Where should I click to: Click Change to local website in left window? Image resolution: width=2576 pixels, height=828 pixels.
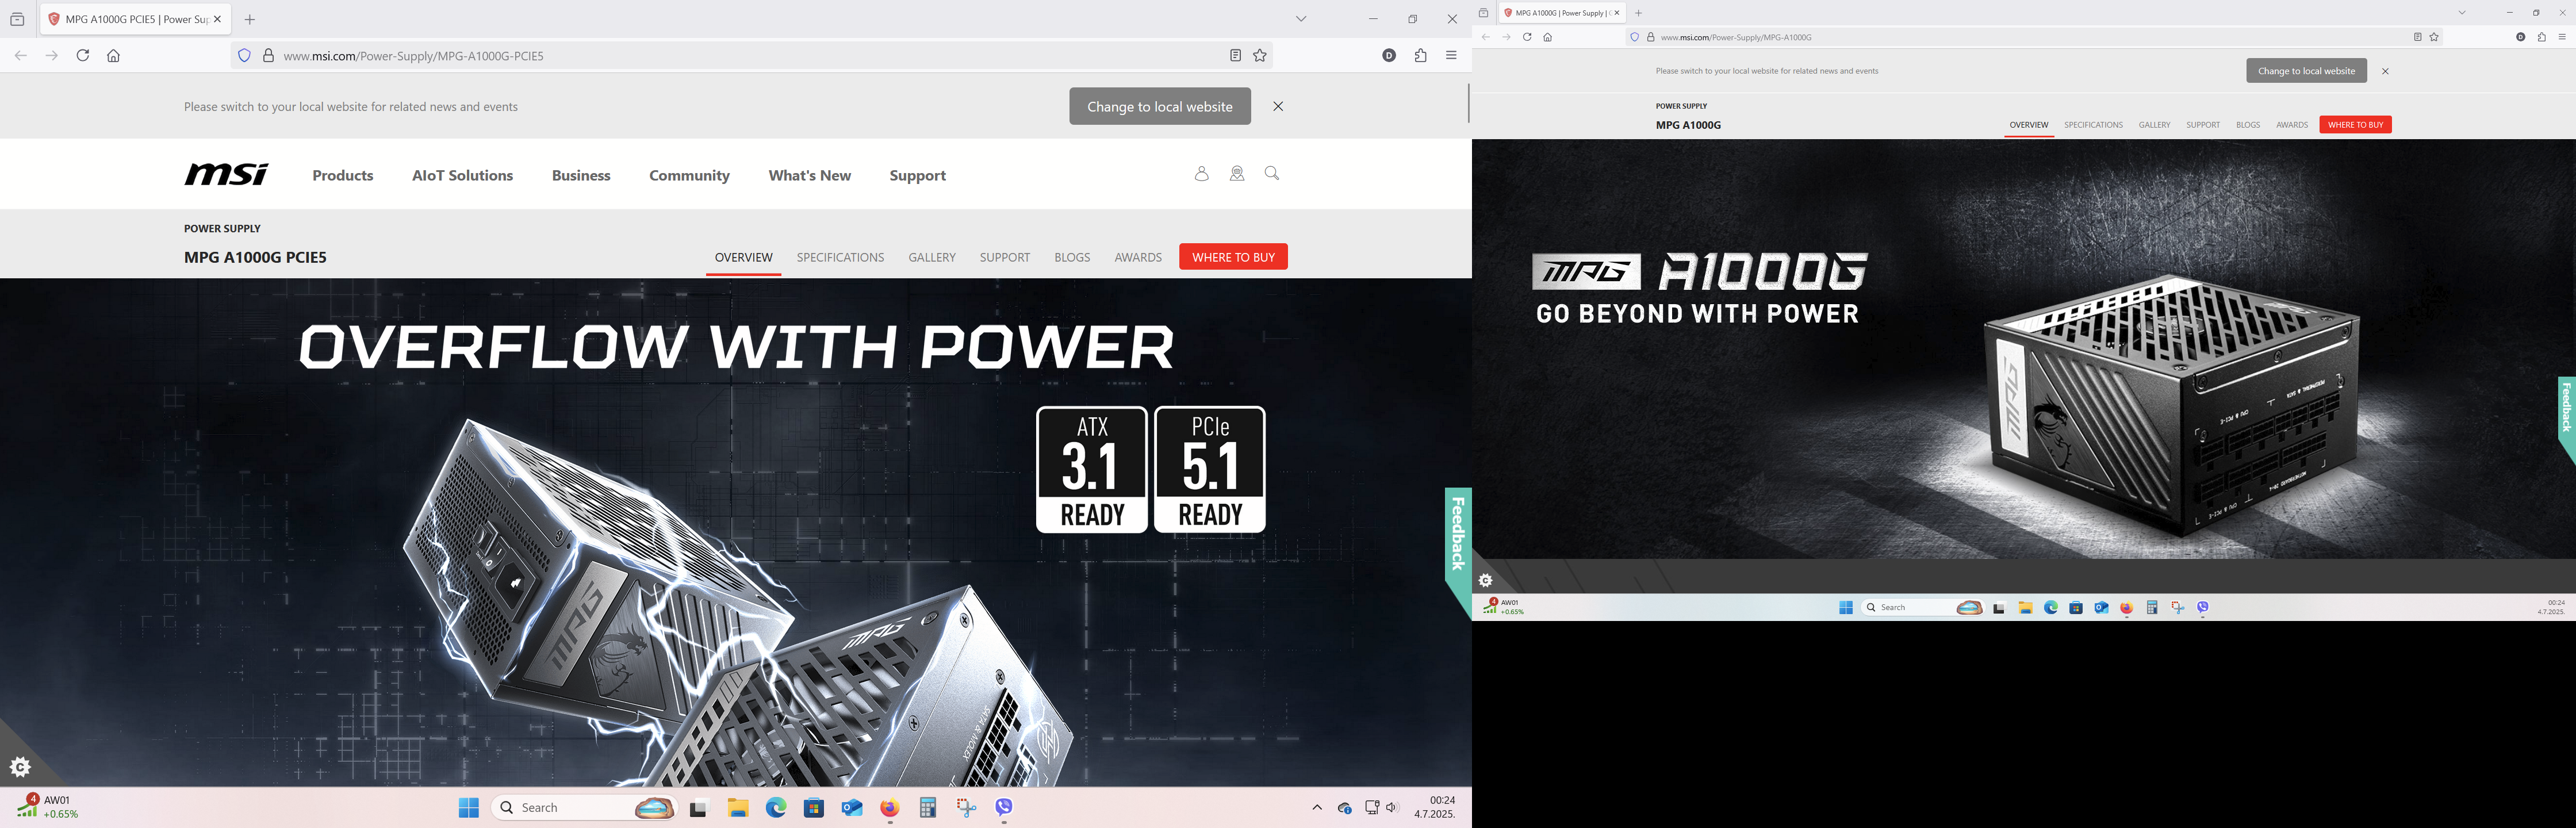click(x=1160, y=106)
